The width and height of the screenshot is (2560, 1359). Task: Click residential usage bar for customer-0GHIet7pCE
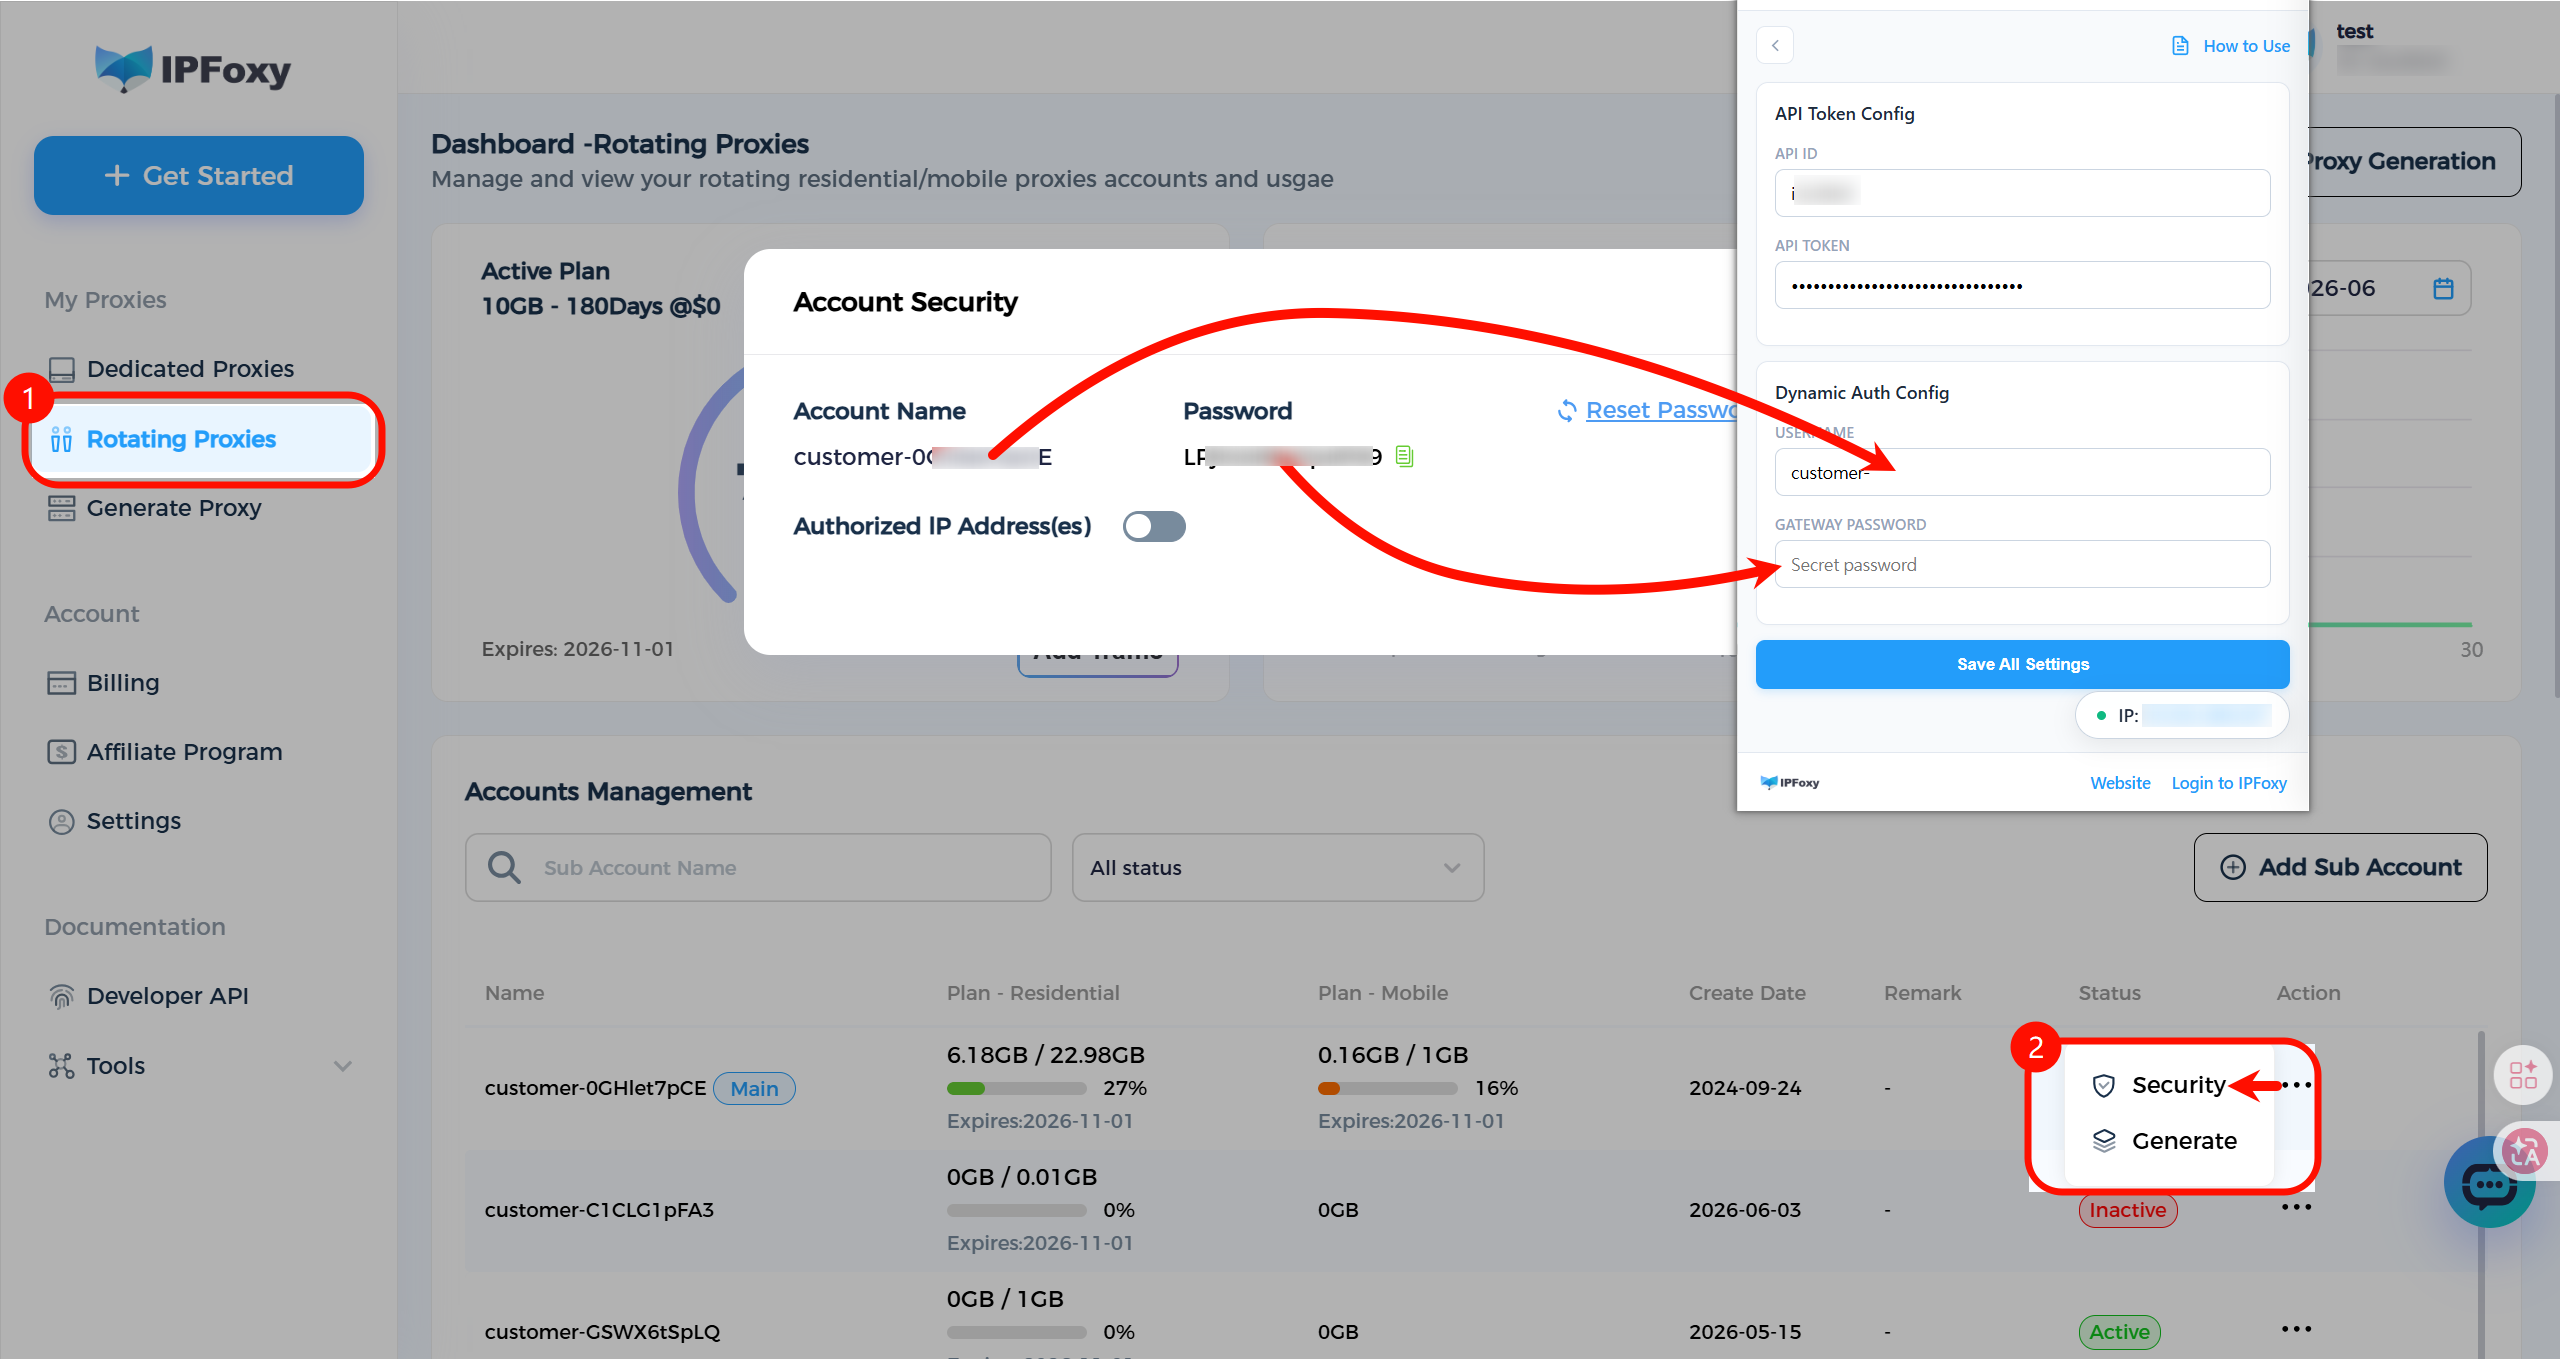pos(1016,1088)
